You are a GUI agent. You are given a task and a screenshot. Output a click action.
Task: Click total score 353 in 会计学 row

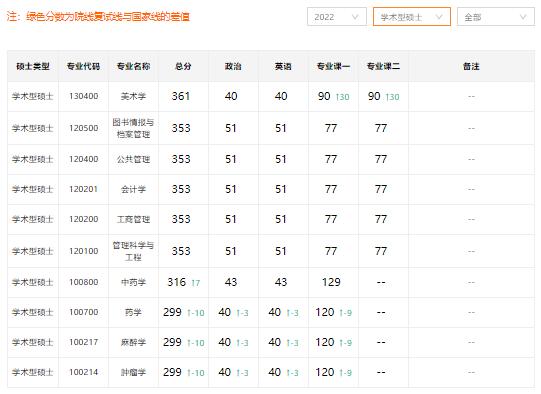(x=181, y=189)
